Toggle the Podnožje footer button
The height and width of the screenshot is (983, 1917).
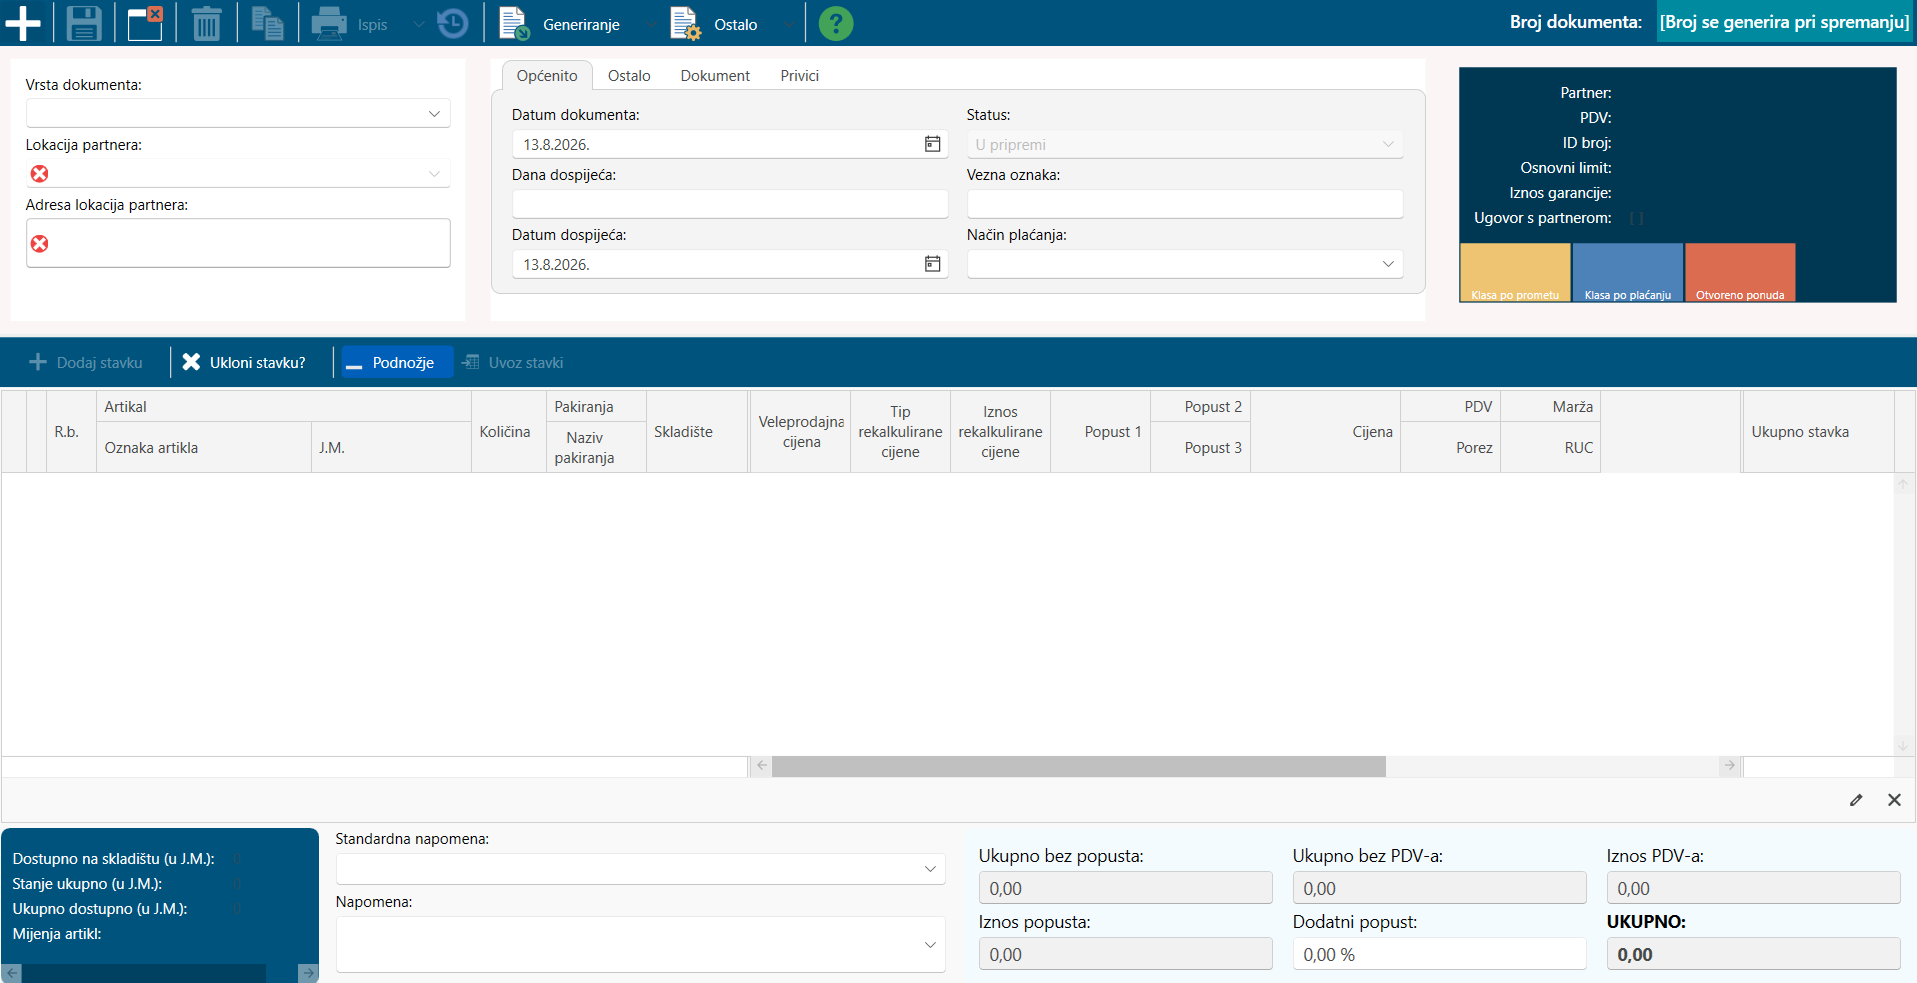pos(397,362)
